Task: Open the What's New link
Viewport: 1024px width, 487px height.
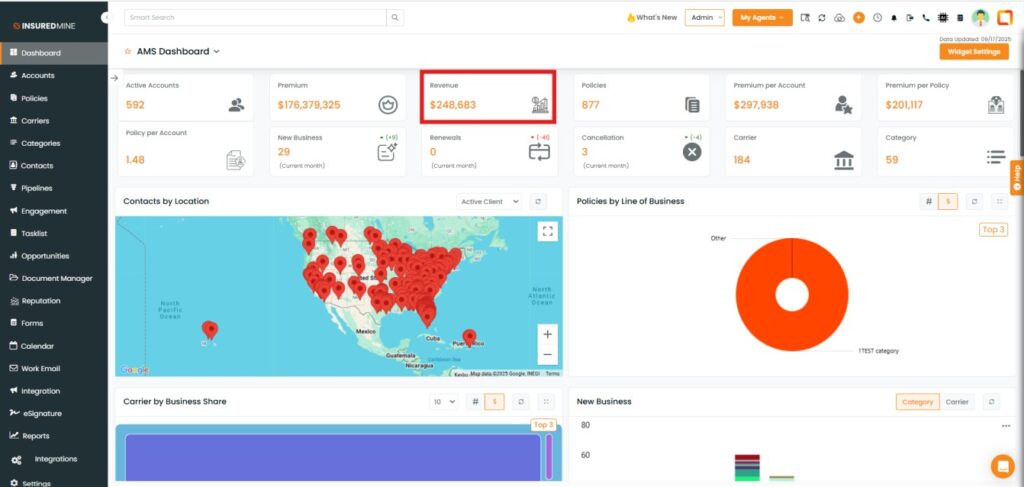Action: 651,18
